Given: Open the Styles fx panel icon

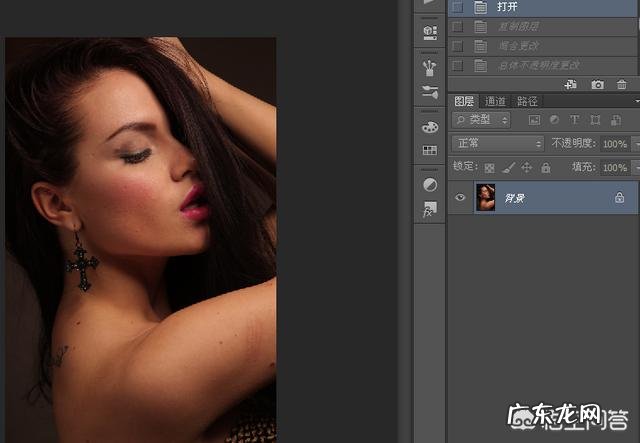Looking at the screenshot, I should click(430, 211).
